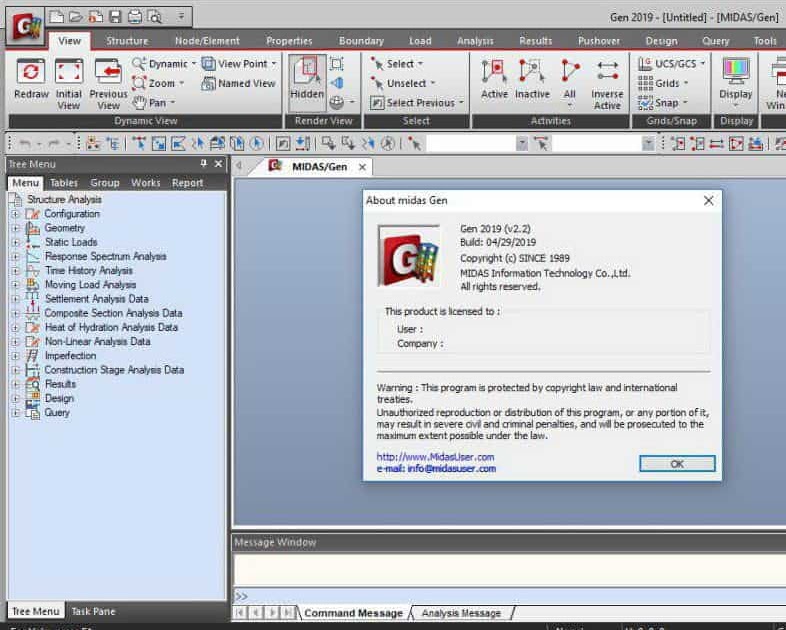786x630 pixels.
Task: Click the Undo icon in the toolbar
Action: click(25, 144)
